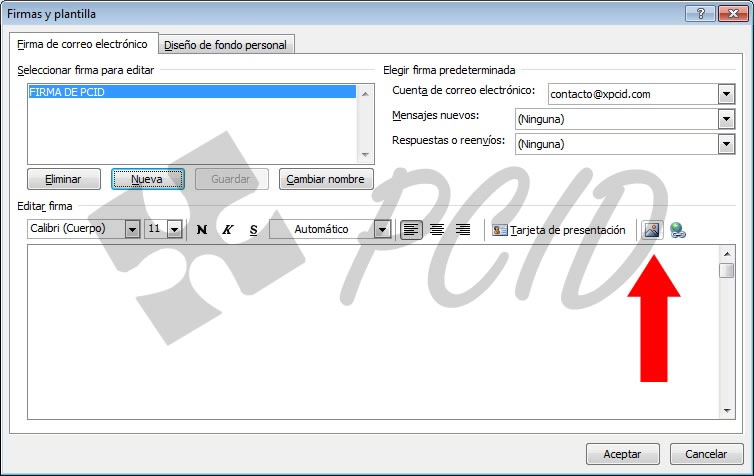Image resolution: width=754 pixels, height=476 pixels.
Task: Select FIRMA DE PCID in signature list
Action: (192, 92)
